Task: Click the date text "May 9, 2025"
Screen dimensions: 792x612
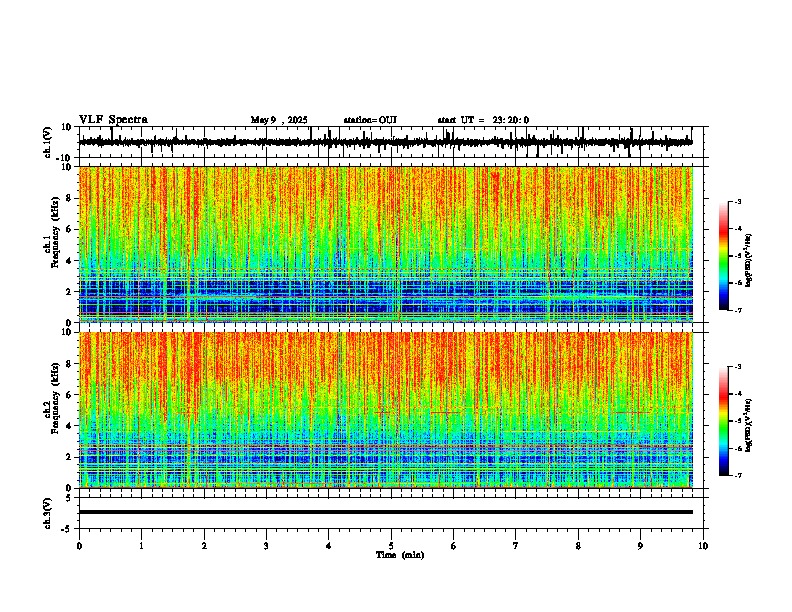Action: 279,120
